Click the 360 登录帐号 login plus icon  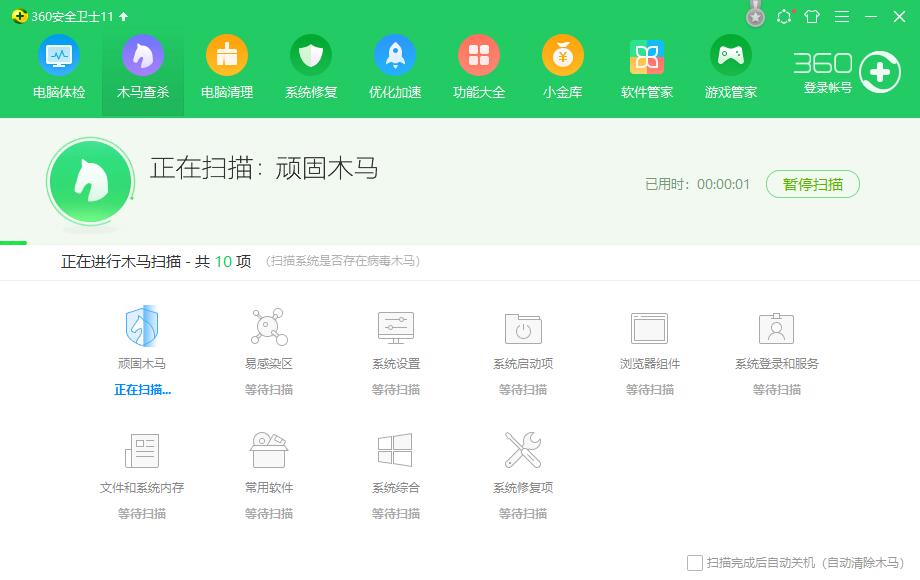(880, 72)
